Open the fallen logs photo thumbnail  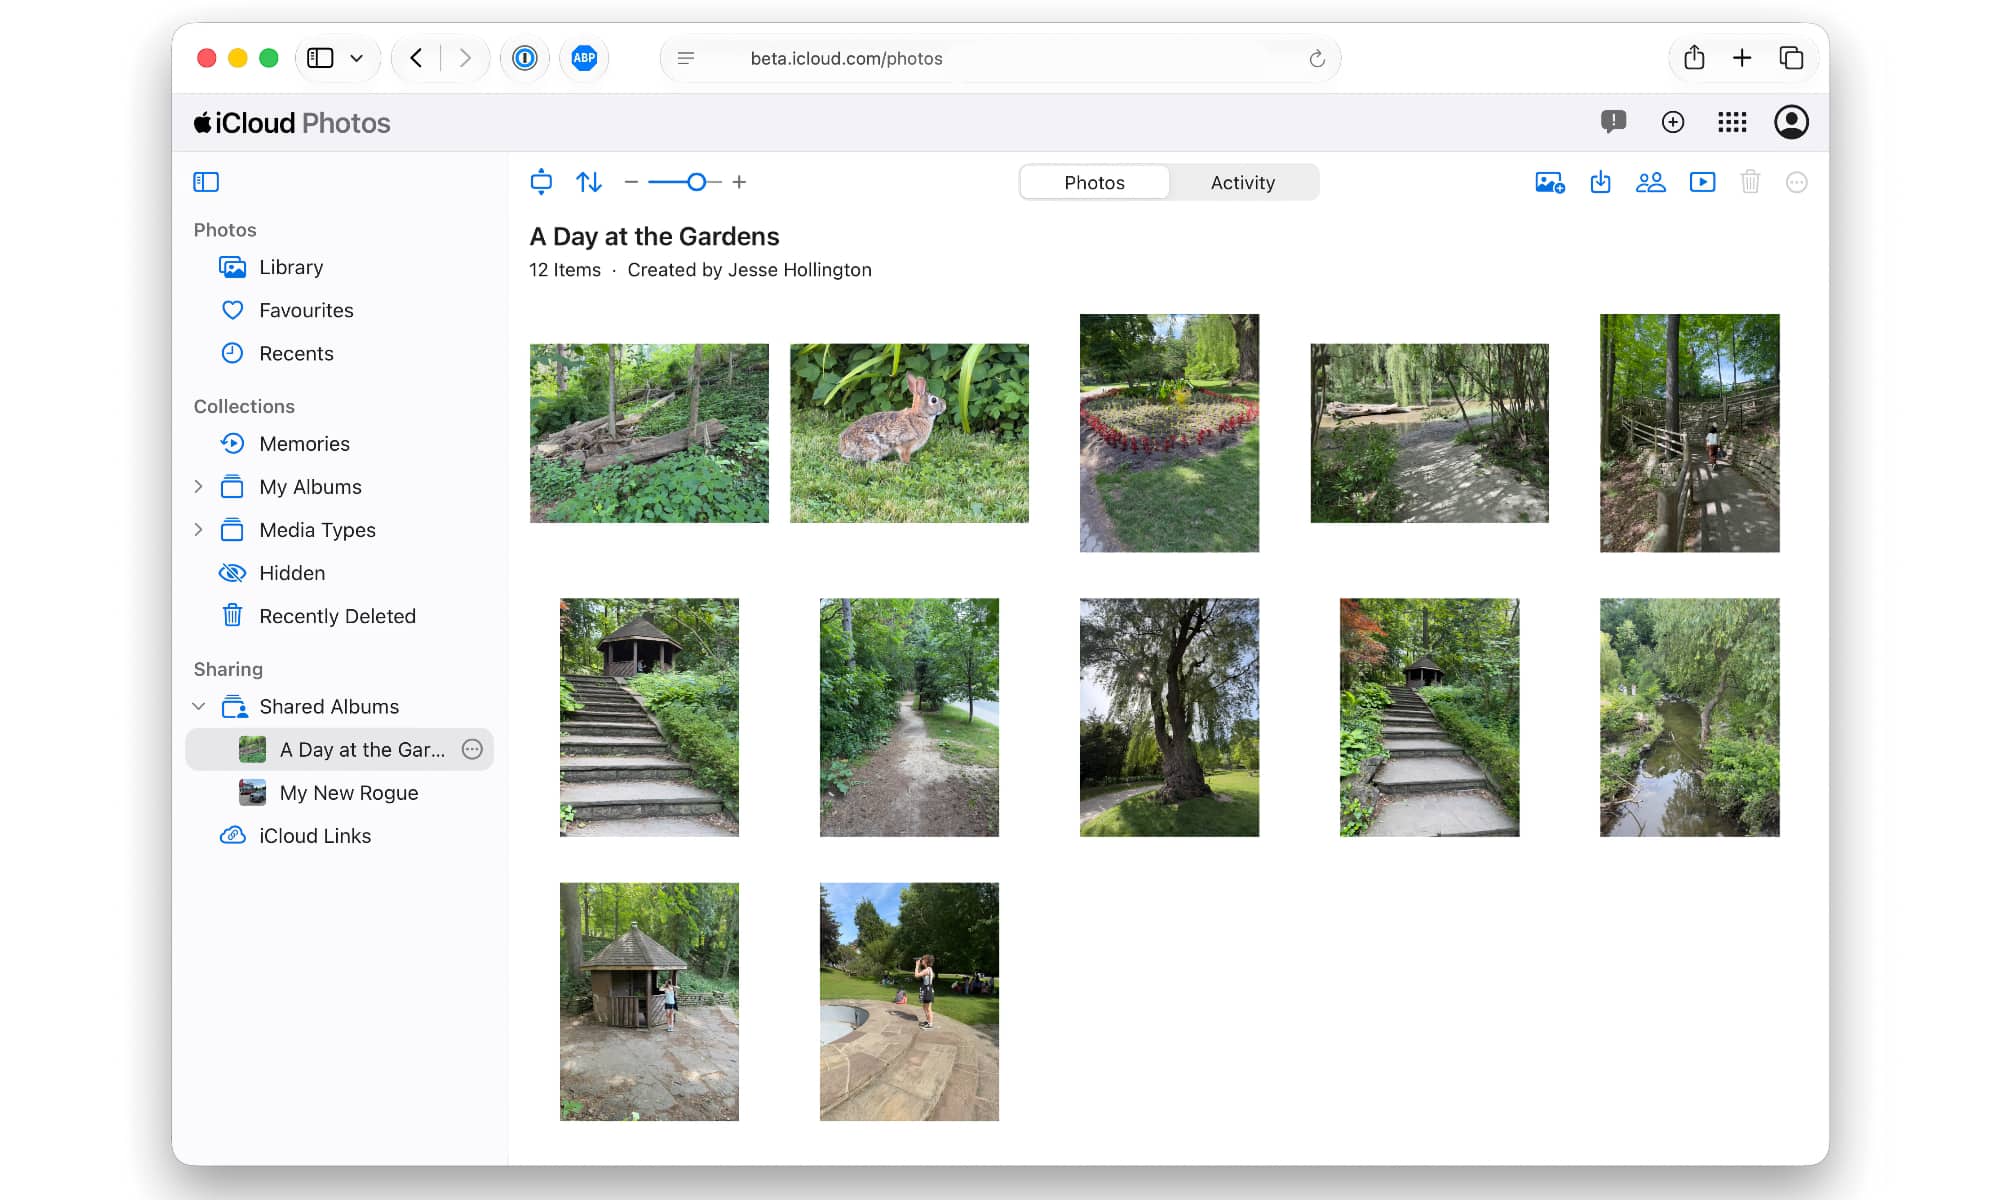point(649,433)
